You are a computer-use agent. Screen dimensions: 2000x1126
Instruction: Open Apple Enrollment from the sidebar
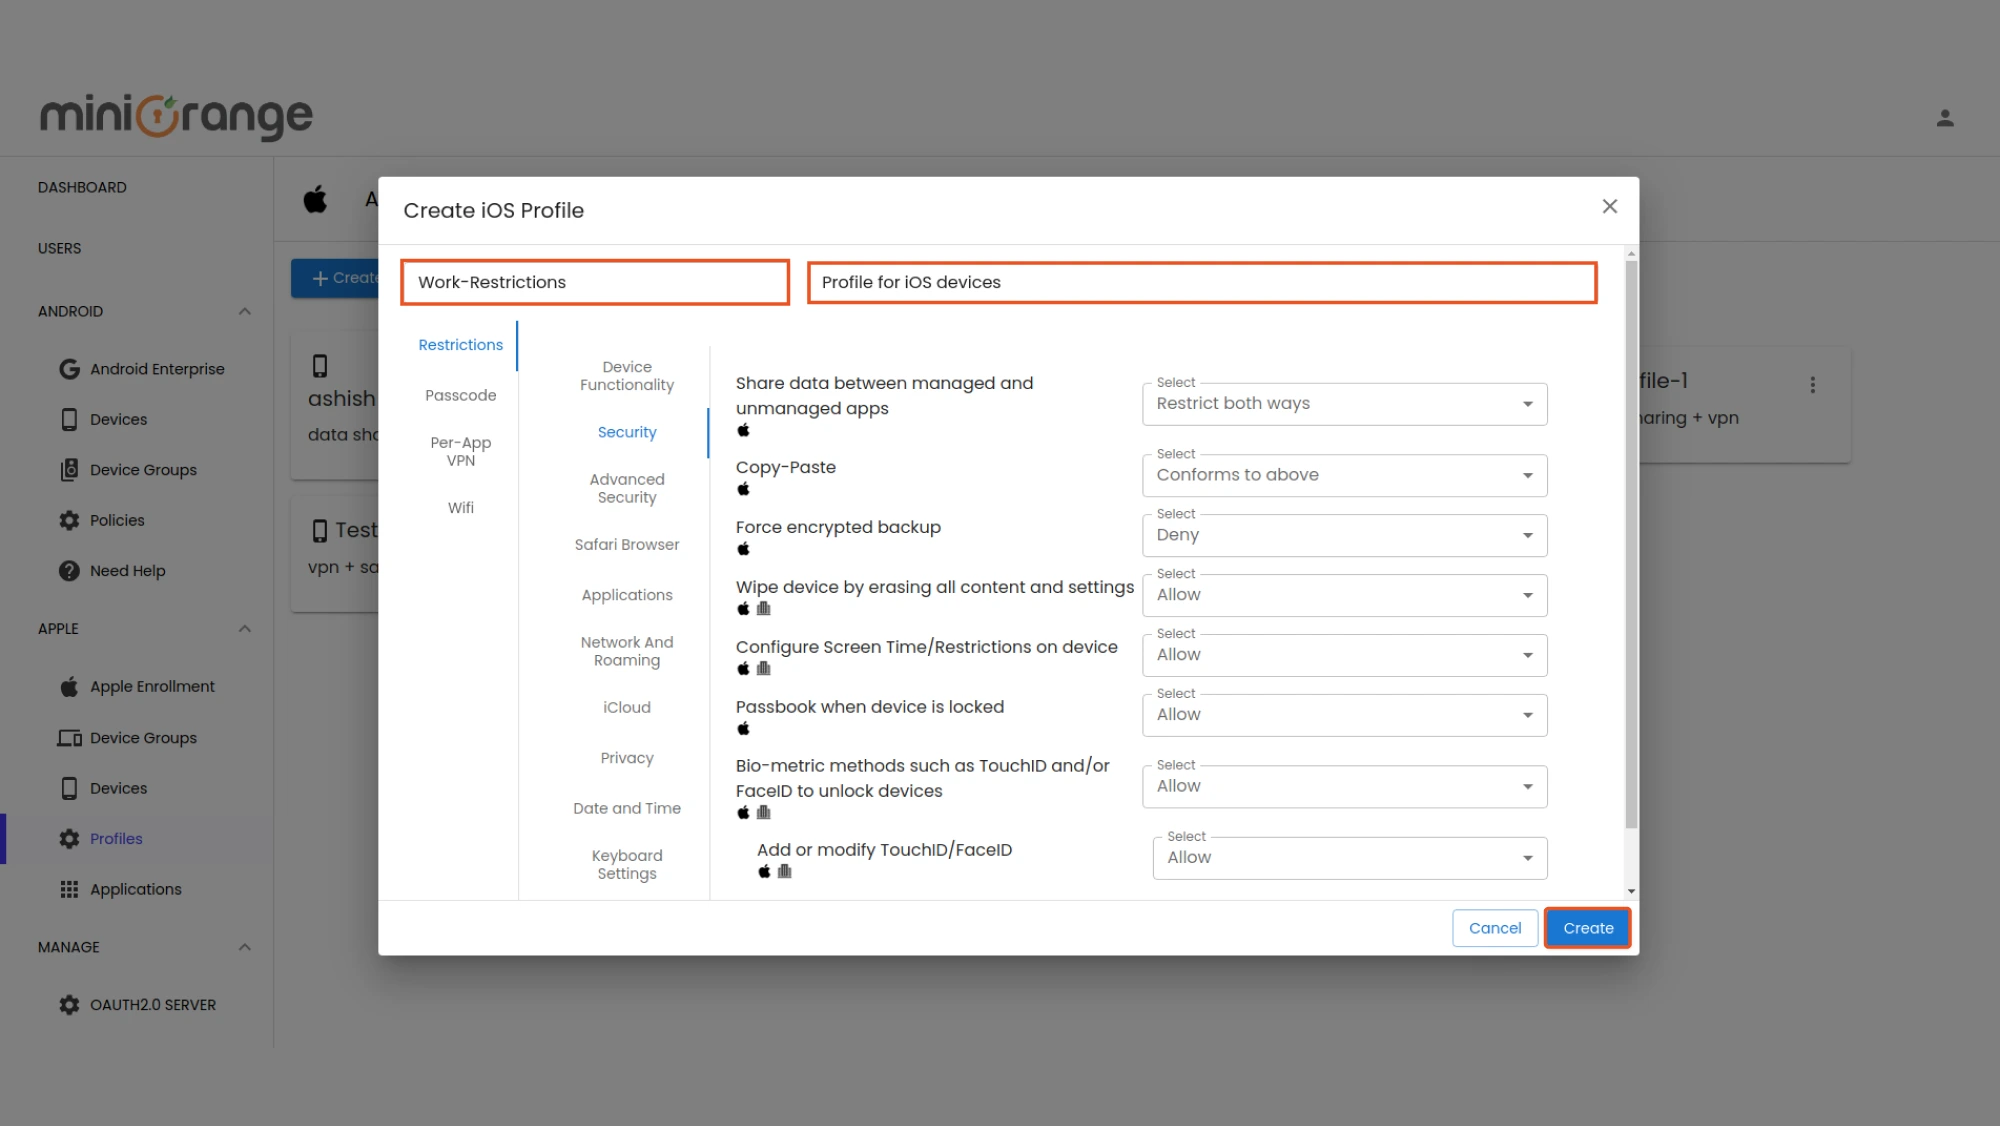click(x=68, y=686)
